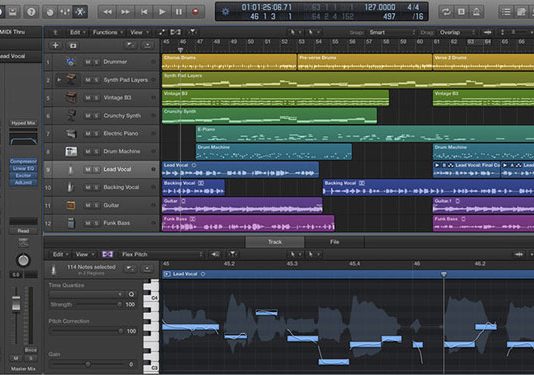Solo the Synth Pad Layers track
This screenshot has height=375, width=534.
pos(96,80)
